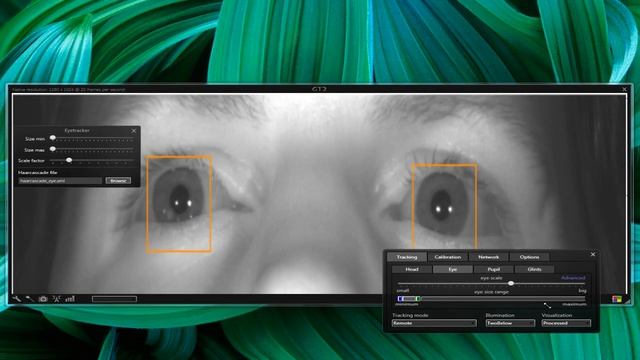Select the Glints sub-tab
This screenshot has width=640, height=360.
pos(534,269)
